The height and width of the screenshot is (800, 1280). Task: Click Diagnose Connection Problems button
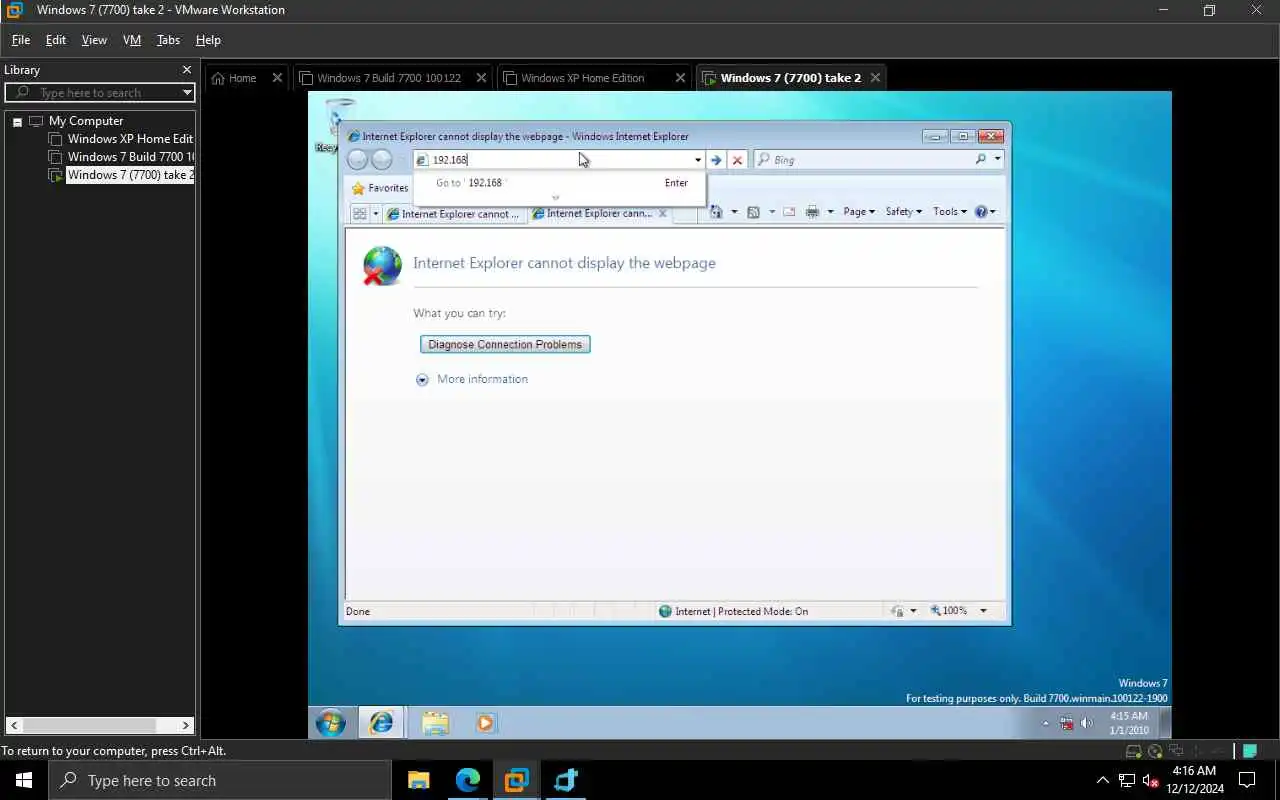coord(505,344)
